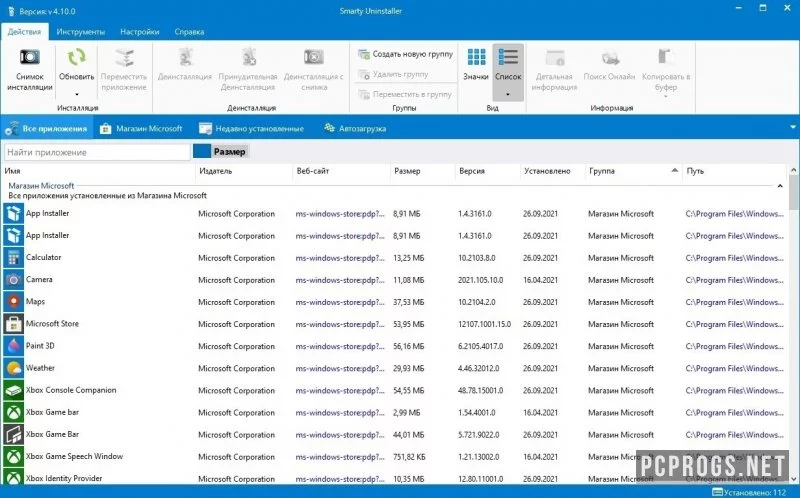Click the Paint 3D app icon
Screen dimensions: 800x498
tap(13, 346)
